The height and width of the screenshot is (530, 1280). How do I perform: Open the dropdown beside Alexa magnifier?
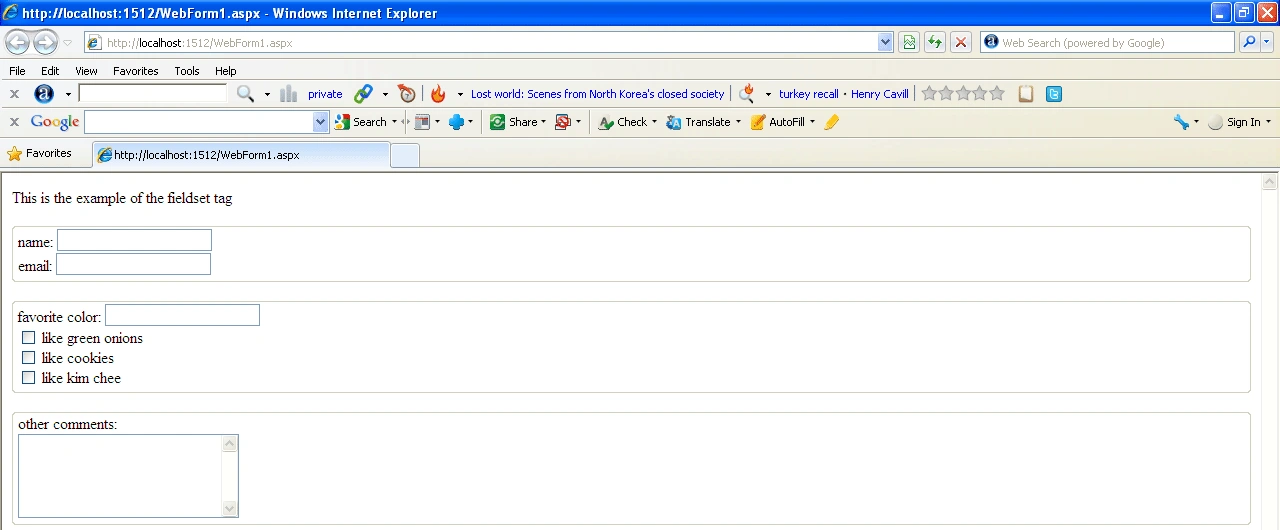[267, 95]
